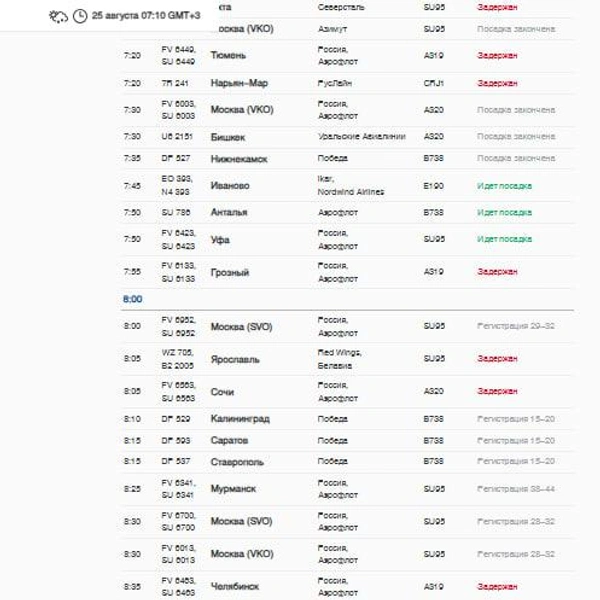
Task: Click the Задержан status for Челябинск
Action: point(497,587)
